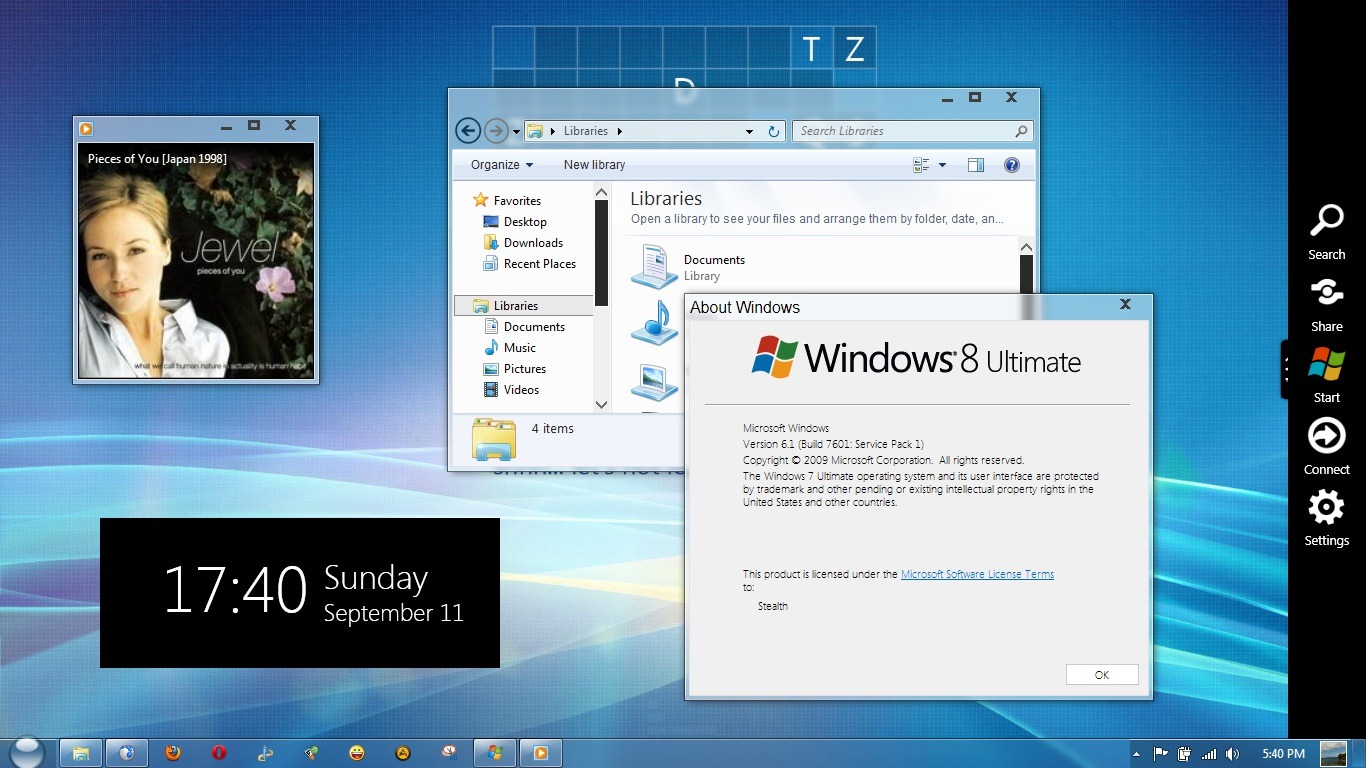This screenshot has width=1366, height=768.
Task: Open the AIMP taskbar icon
Action: pos(403,753)
